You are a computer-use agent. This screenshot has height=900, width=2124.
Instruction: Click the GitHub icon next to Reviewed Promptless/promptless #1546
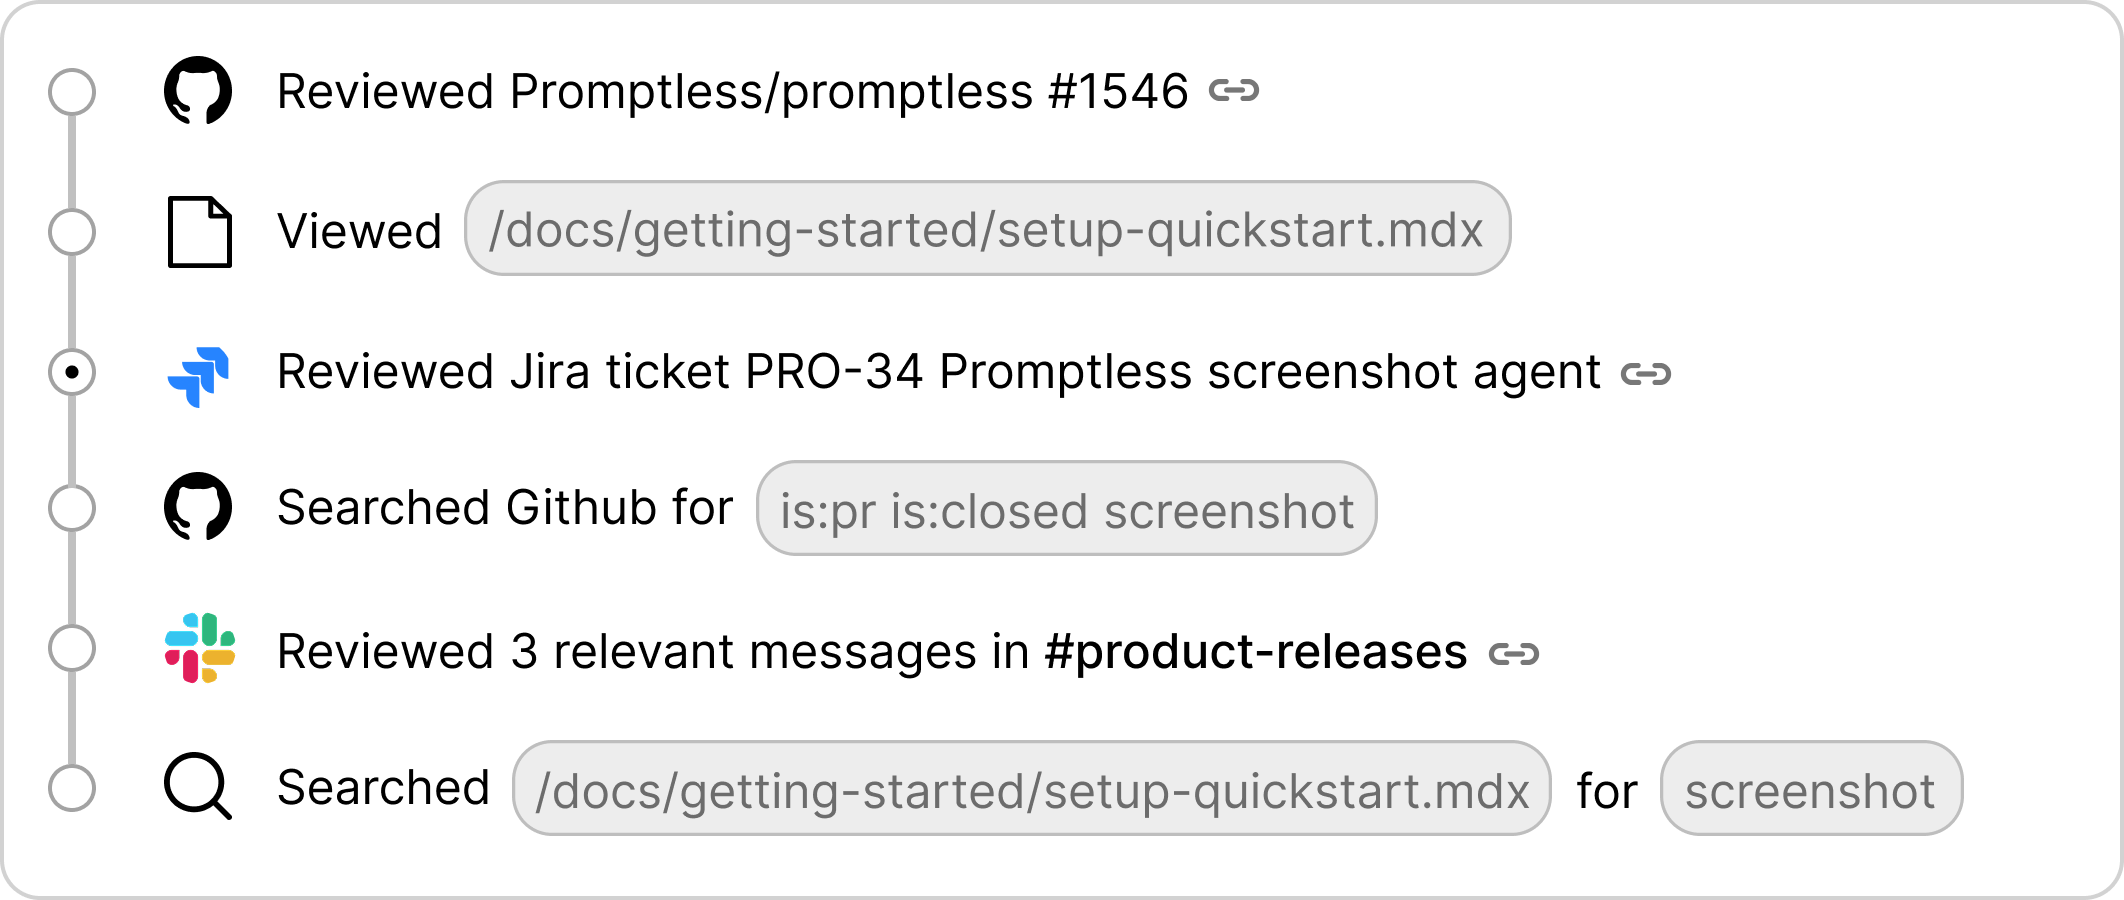click(197, 90)
